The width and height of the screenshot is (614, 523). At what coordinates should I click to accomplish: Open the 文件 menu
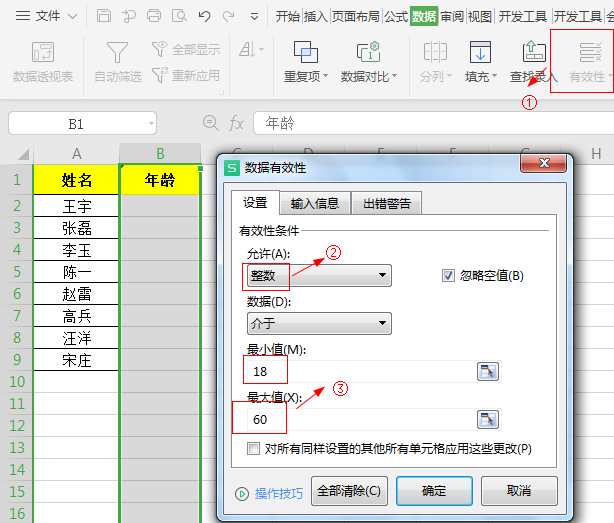coord(46,16)
